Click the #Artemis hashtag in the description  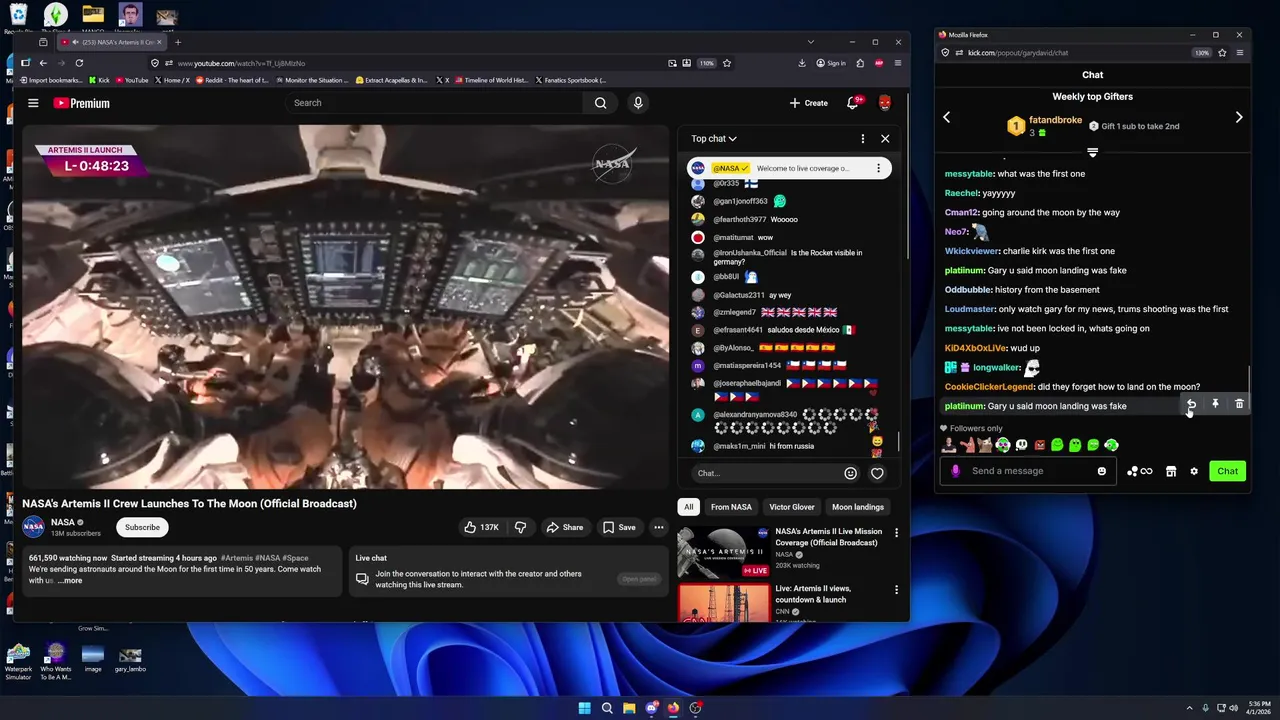[x=237, y=558]
